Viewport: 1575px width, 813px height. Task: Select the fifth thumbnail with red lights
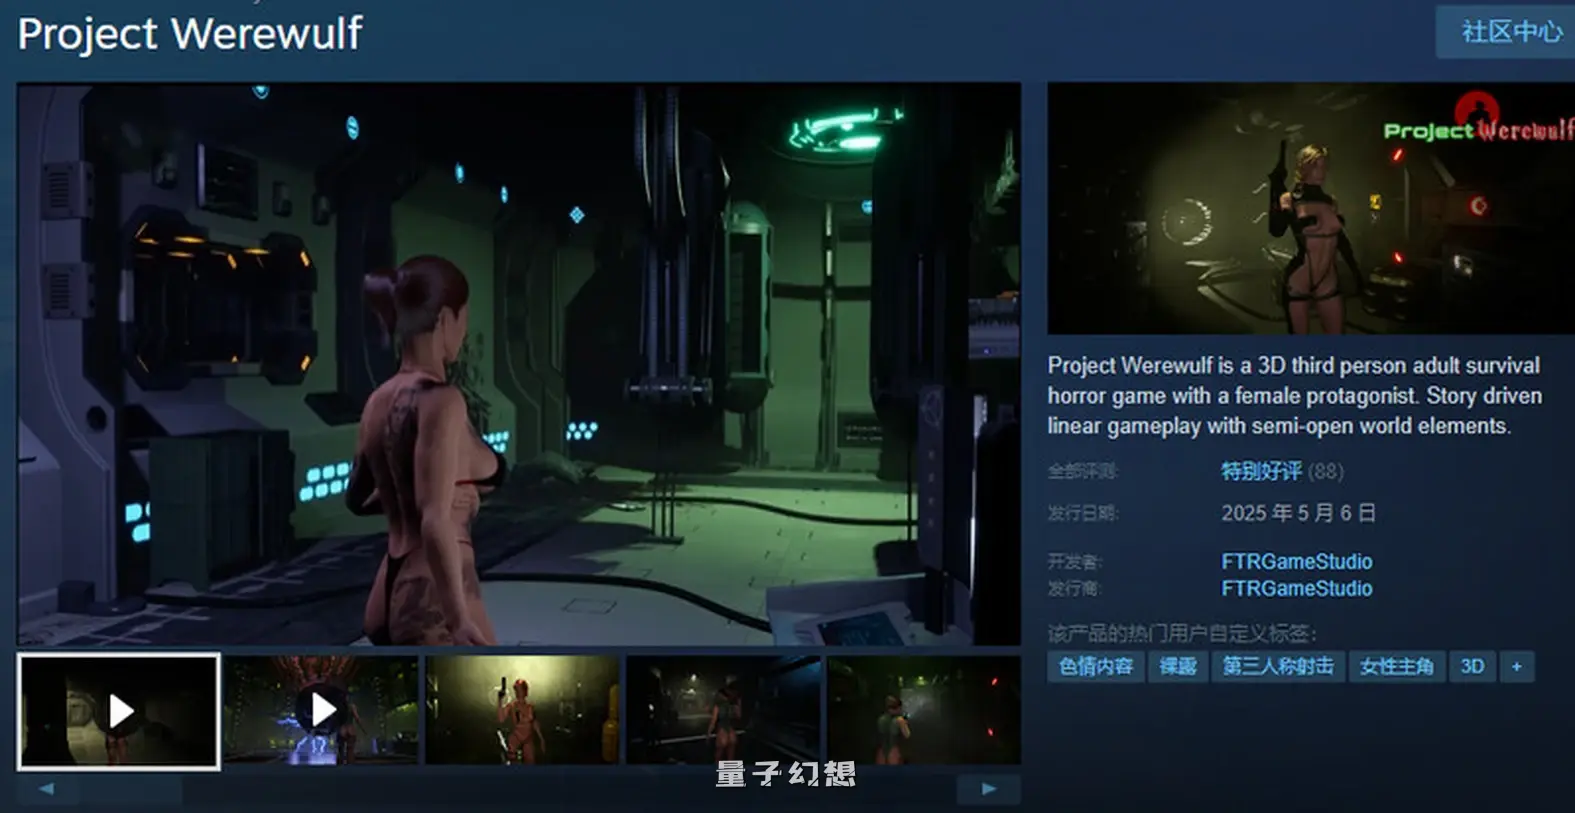924,710
